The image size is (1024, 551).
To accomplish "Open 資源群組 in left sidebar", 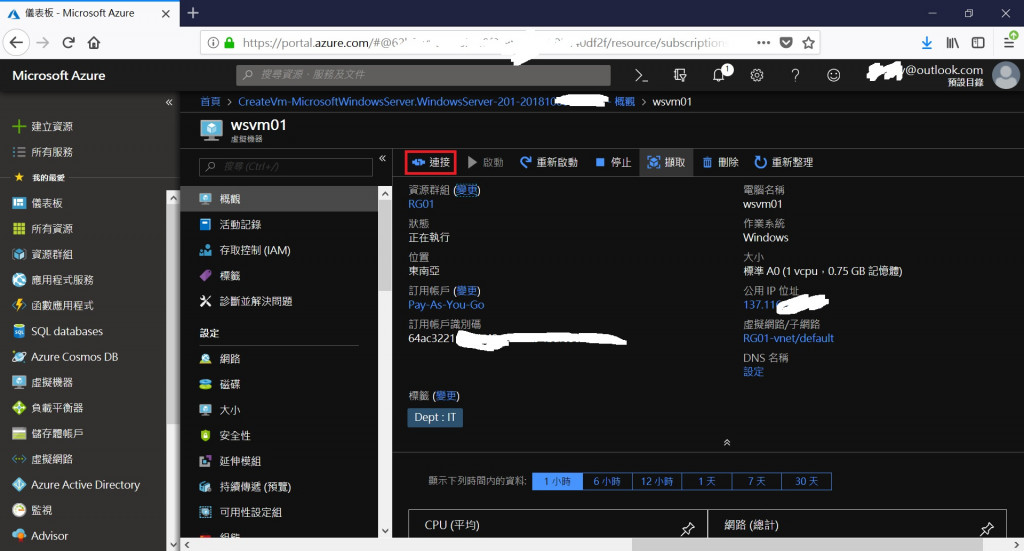I will pyautogui.click(x=43, y=254).
